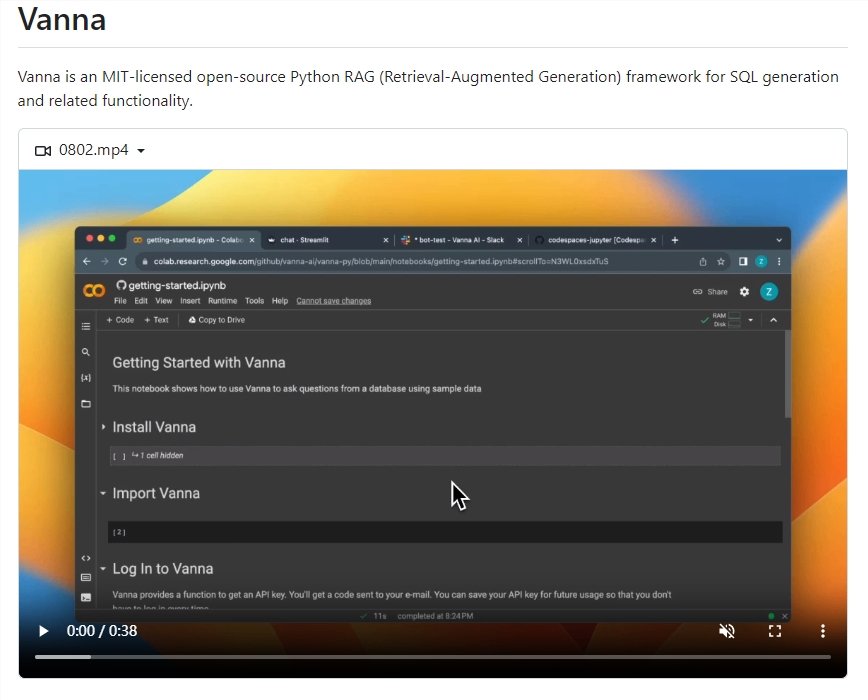Click the Colab settings gear icon

click(744, 292)
